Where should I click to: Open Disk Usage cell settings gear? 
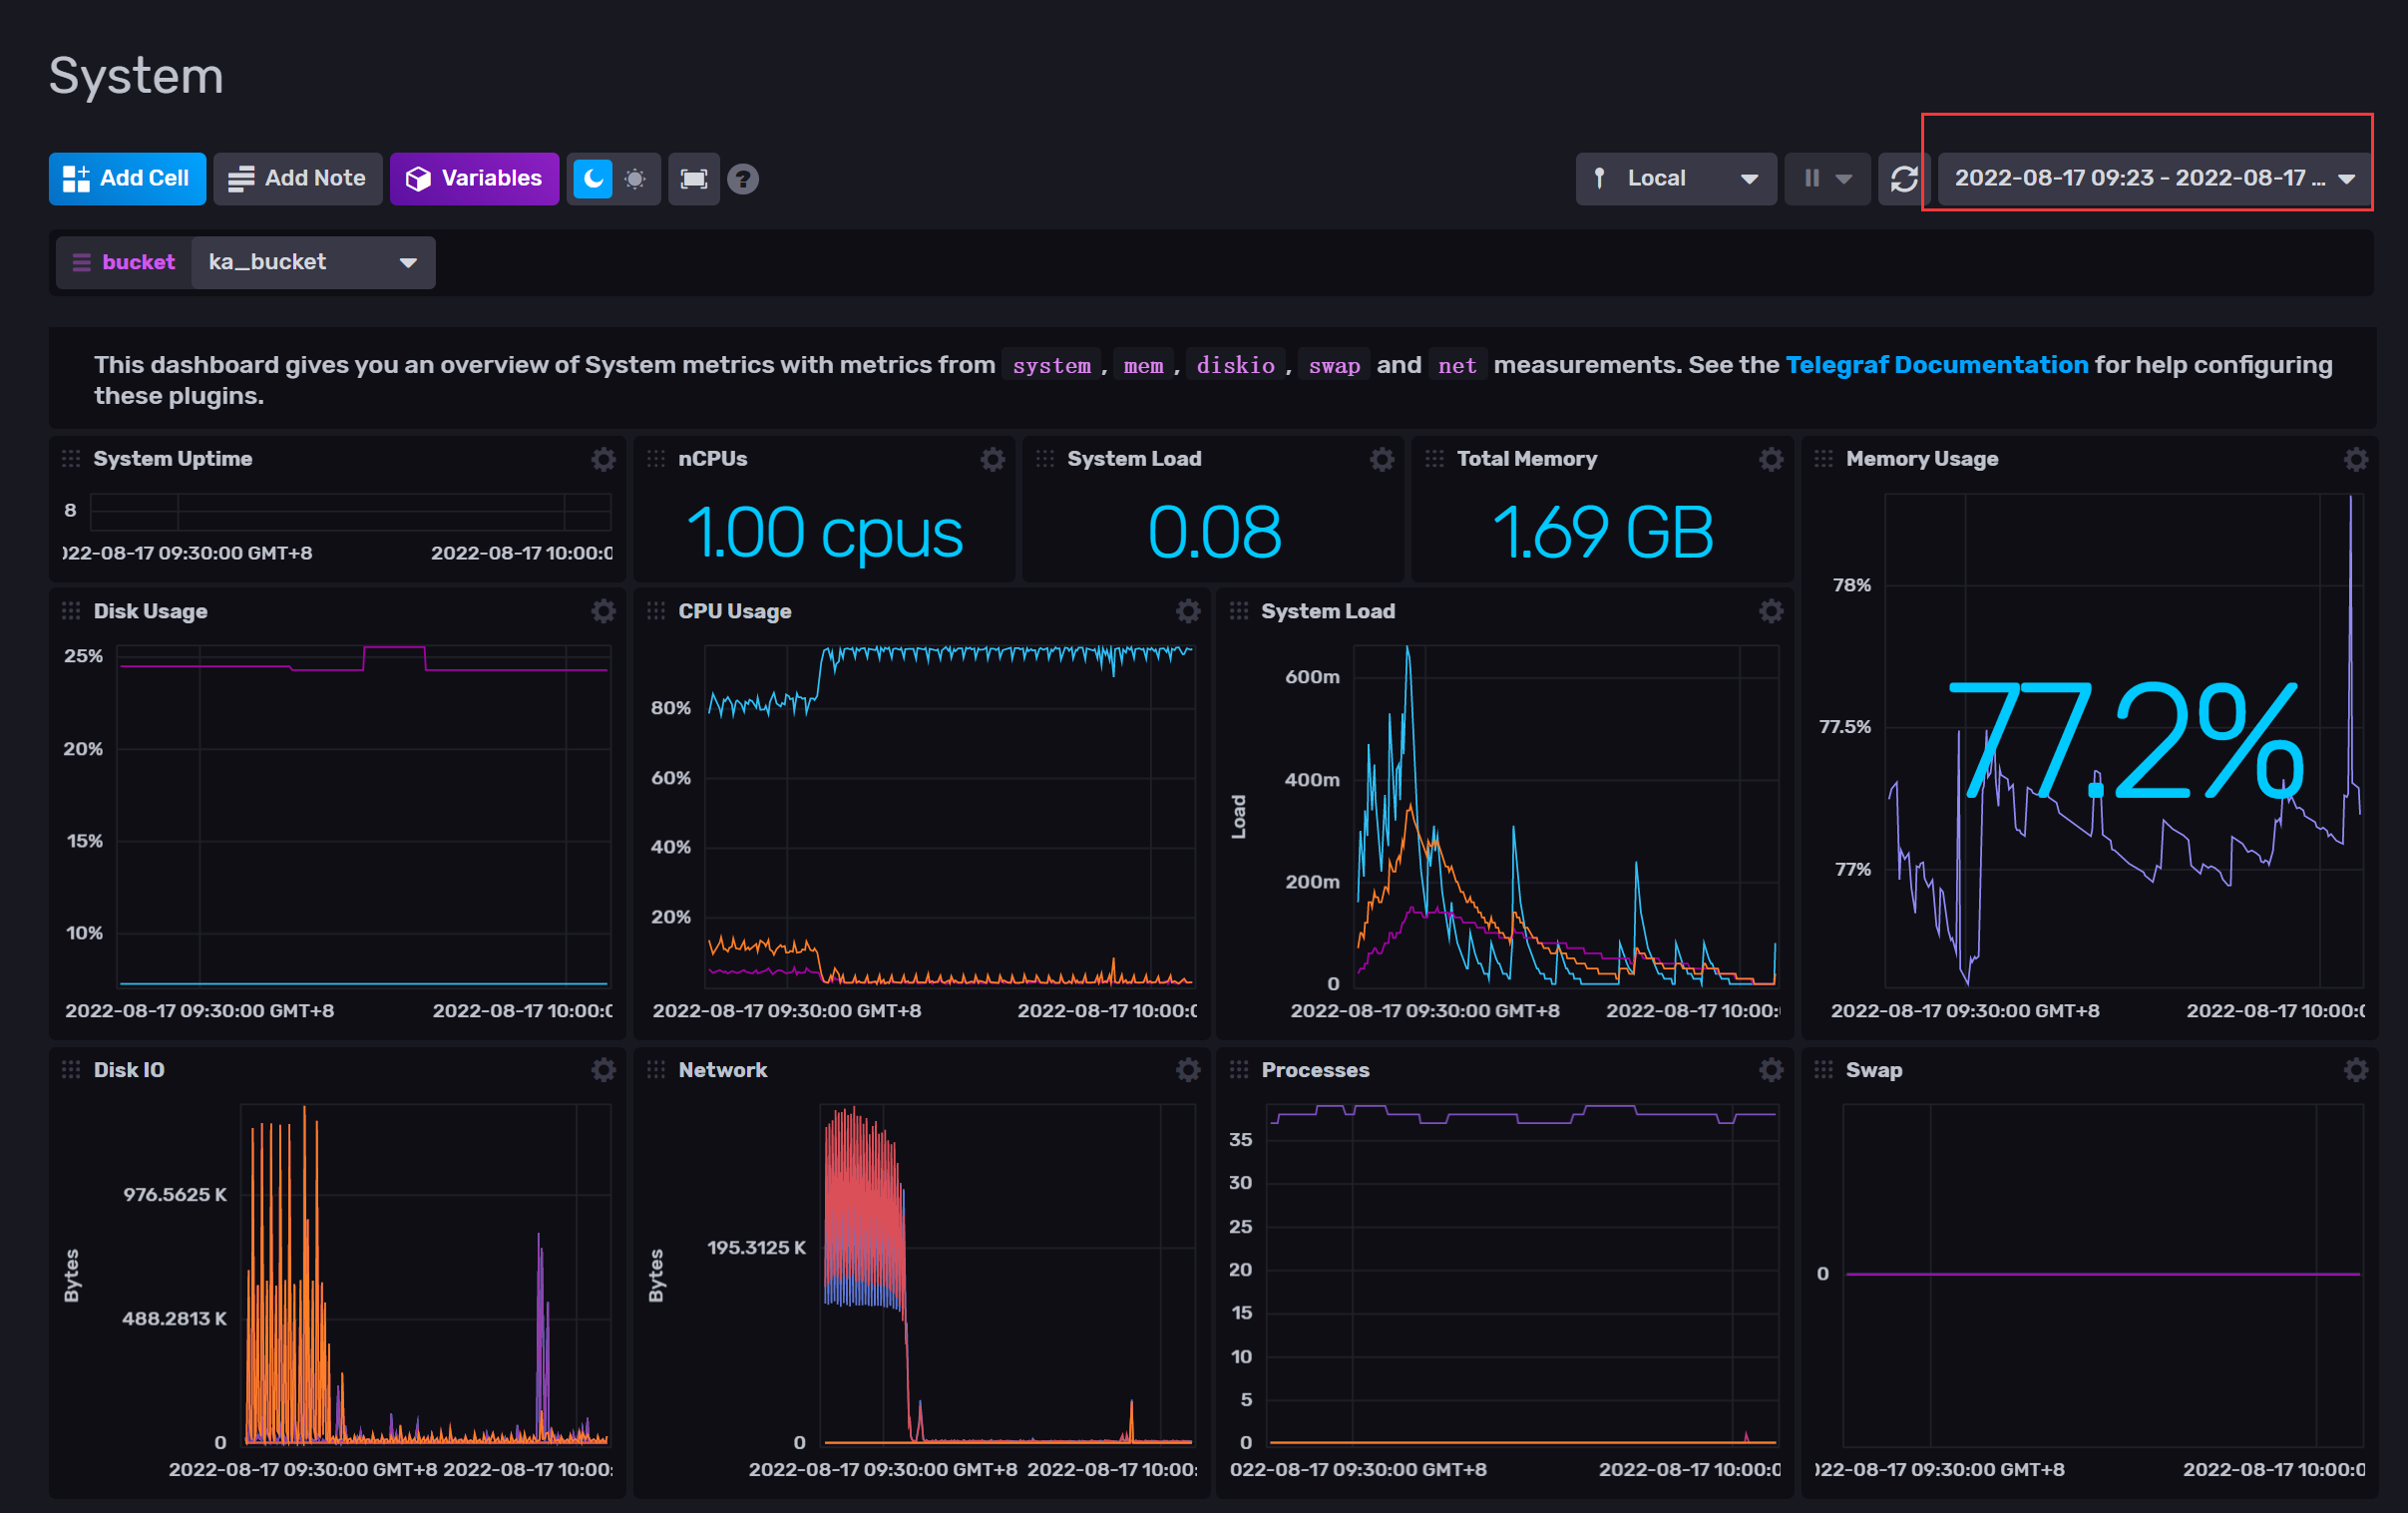point(603,611)
